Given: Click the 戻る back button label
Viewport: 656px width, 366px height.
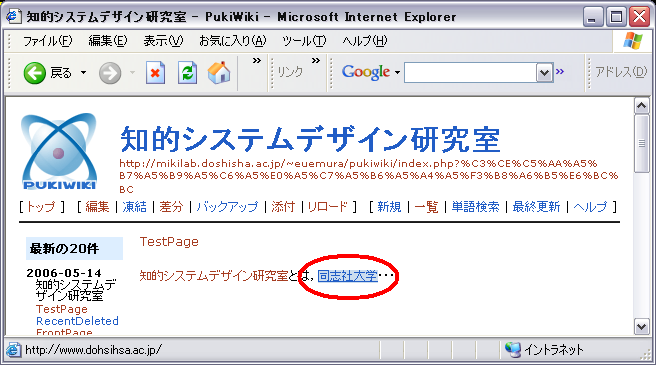Looking at the screenshot, I should pos(61,73).
